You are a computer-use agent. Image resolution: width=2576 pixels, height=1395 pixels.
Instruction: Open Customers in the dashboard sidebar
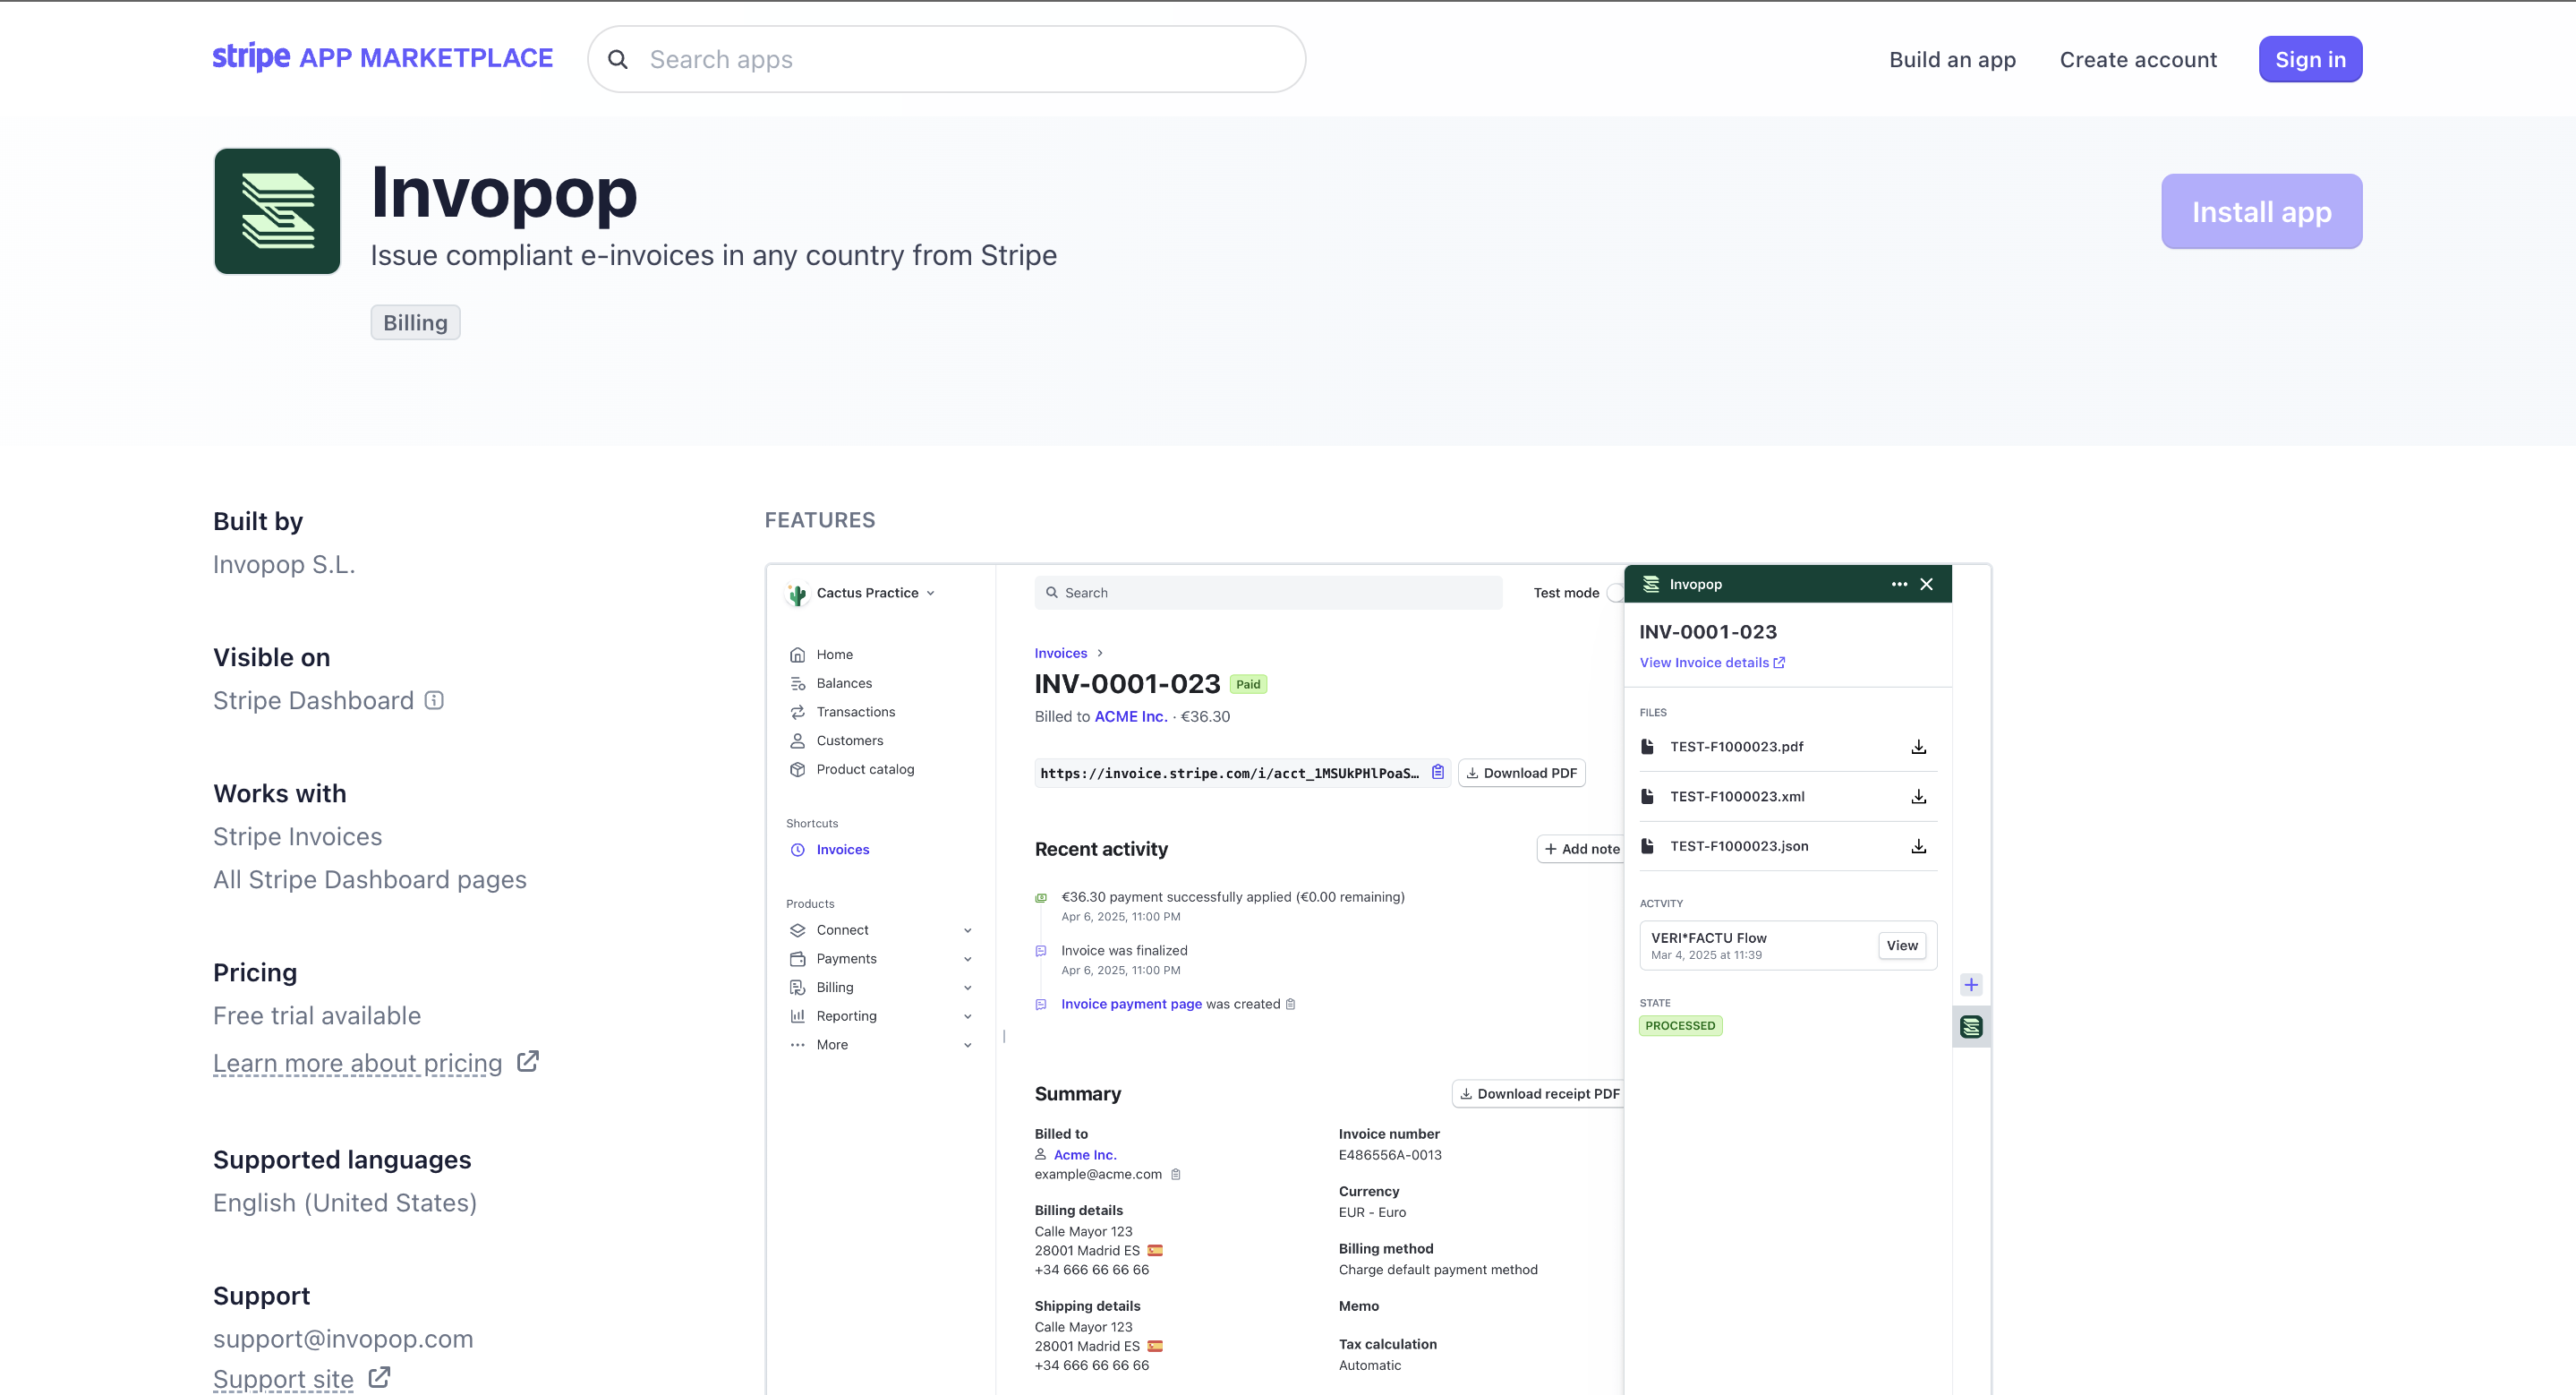(849, 740)
